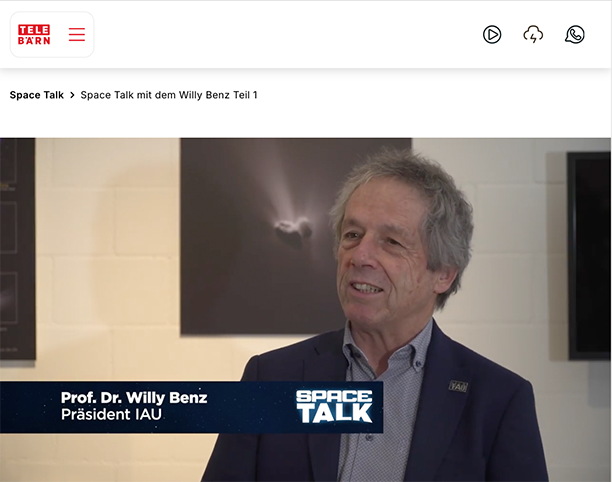Go back to Space Talk breadcrumb
612x482 pixels.
37,95
